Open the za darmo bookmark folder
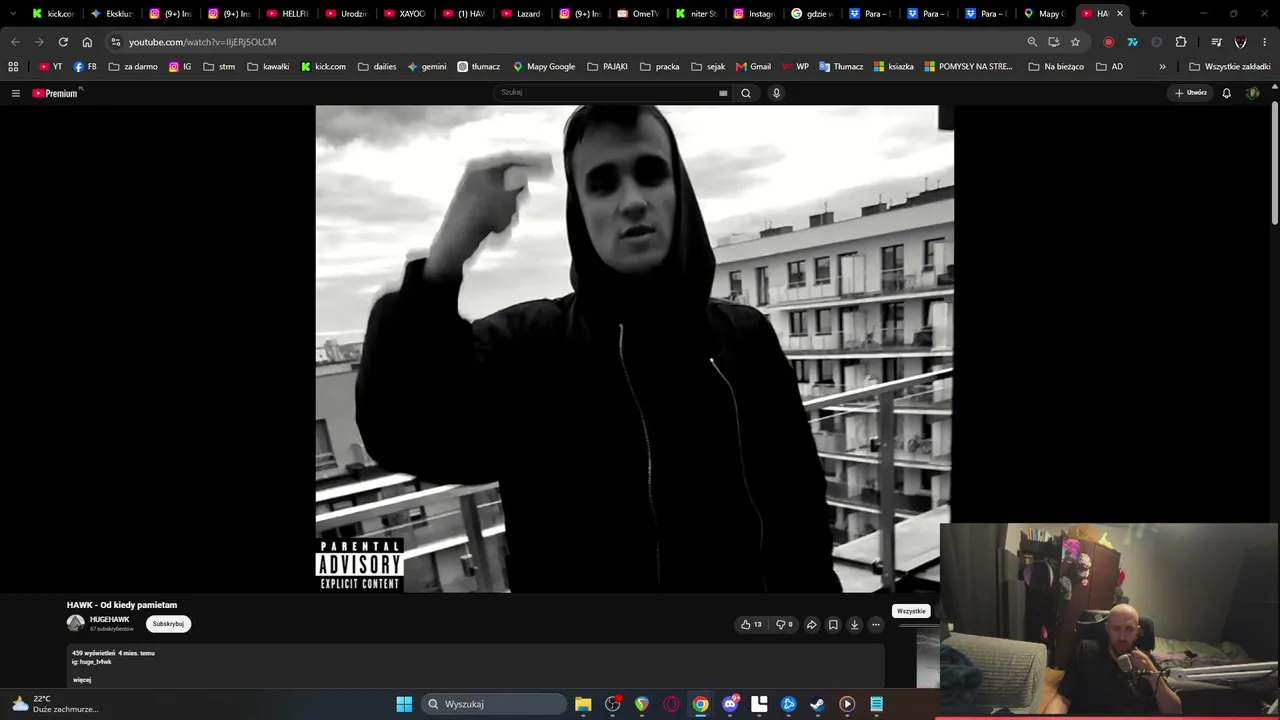Image resolution: width=1280 pixels, height=720 pixels. 133,67
